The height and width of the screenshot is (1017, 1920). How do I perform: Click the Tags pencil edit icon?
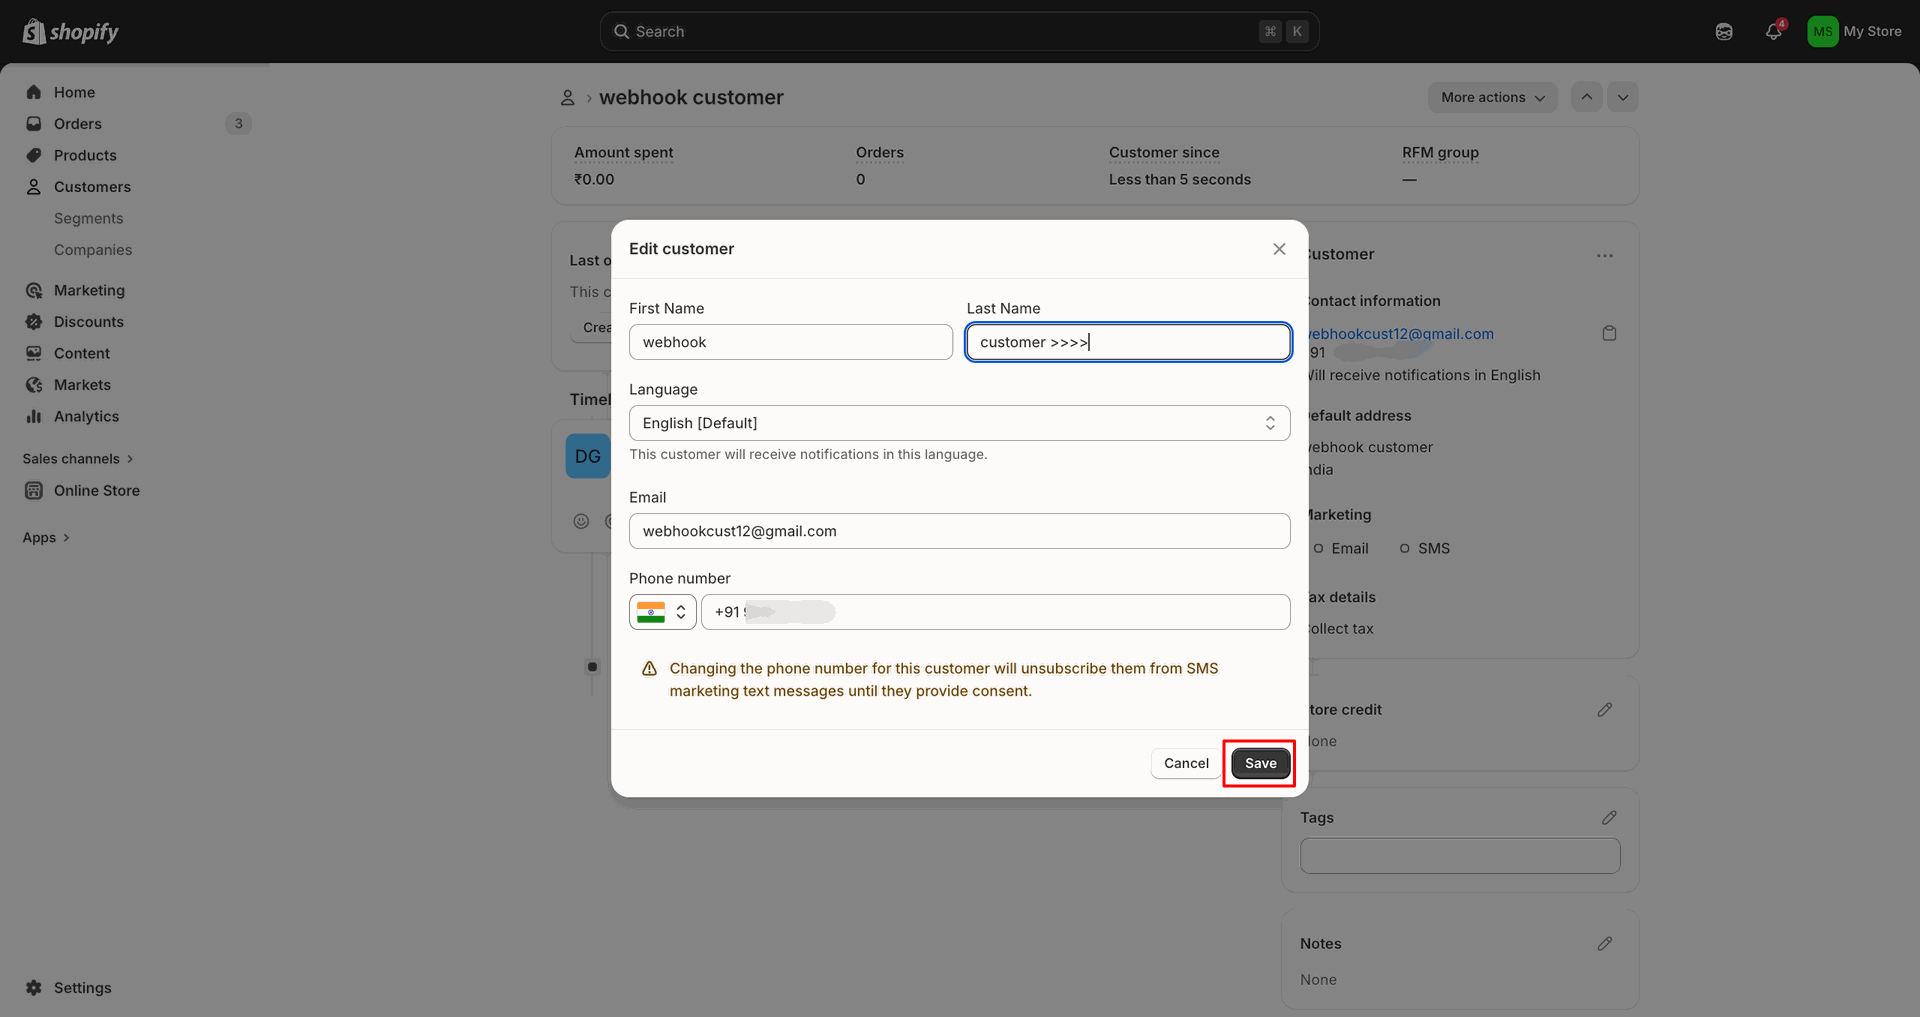click(x=1609, y=817)
